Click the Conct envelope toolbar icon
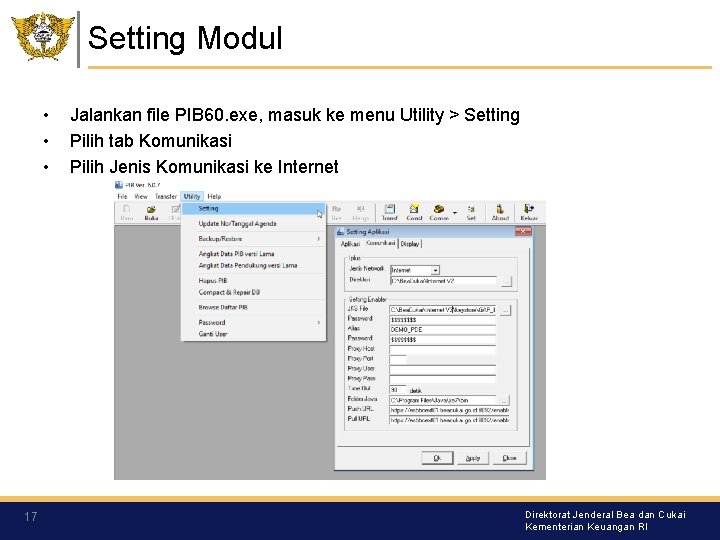720x540 pixels. coord(414,213)
